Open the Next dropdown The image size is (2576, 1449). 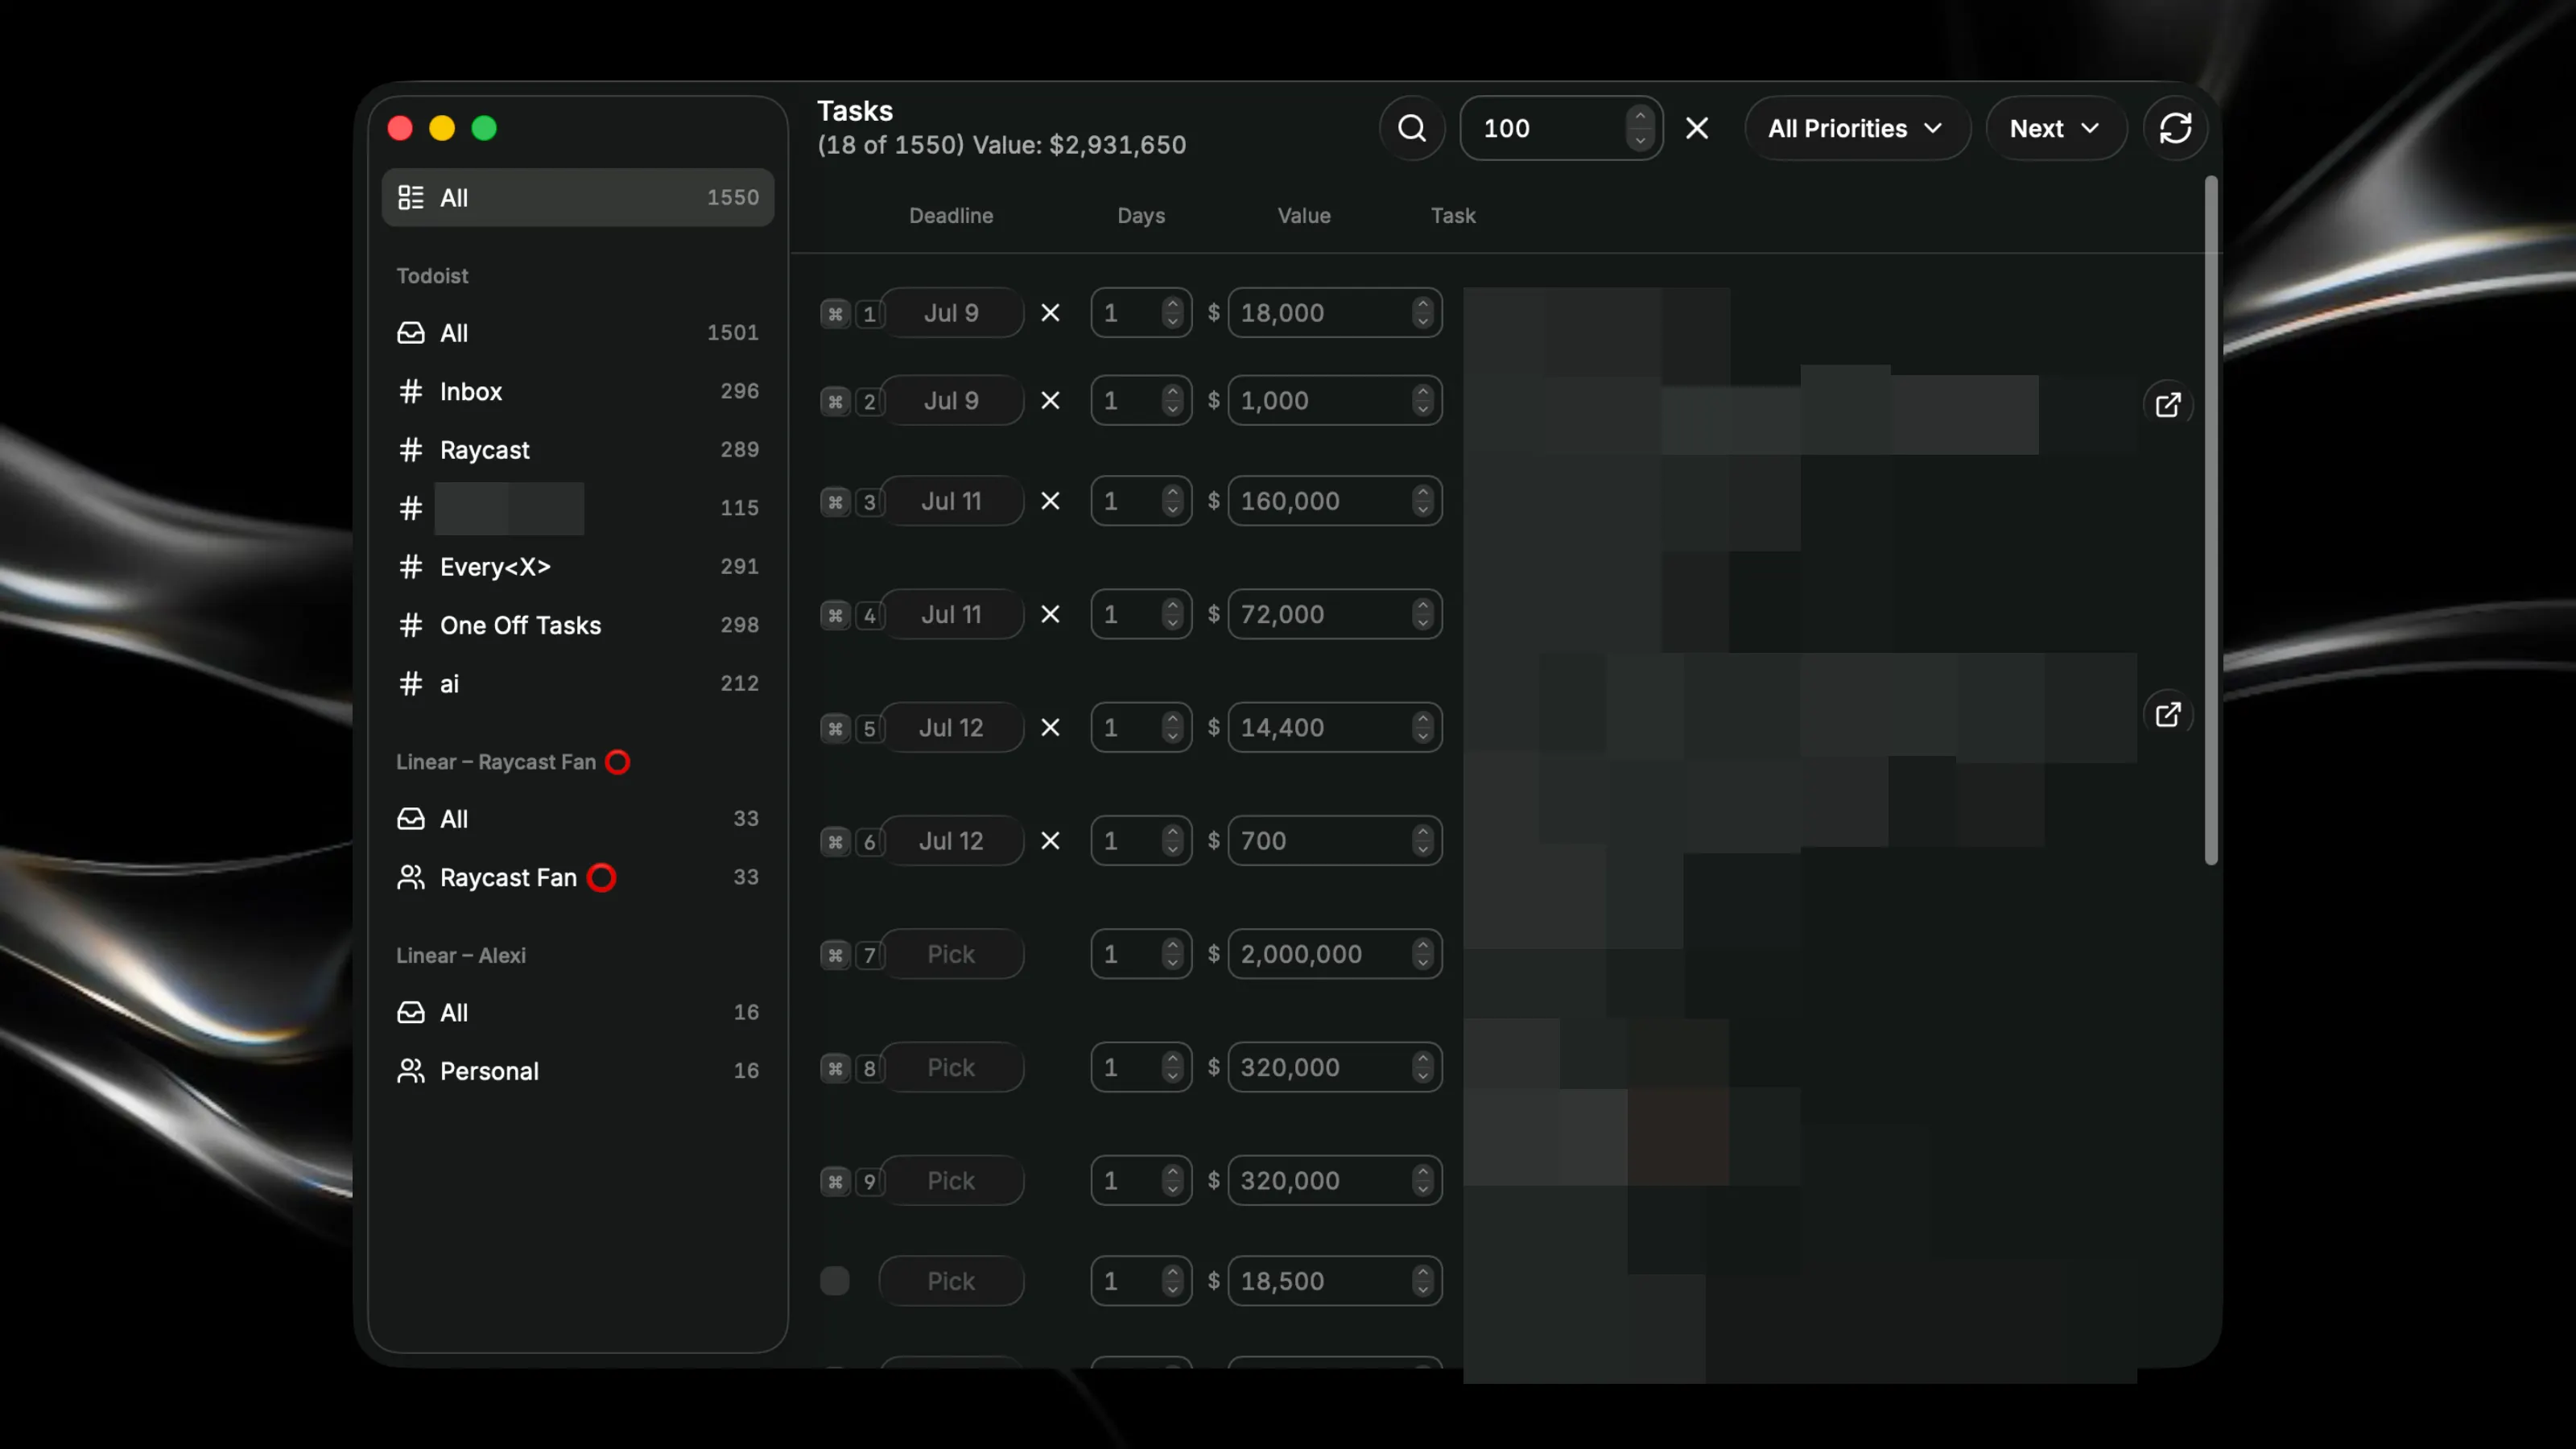tap(2055, 128)
